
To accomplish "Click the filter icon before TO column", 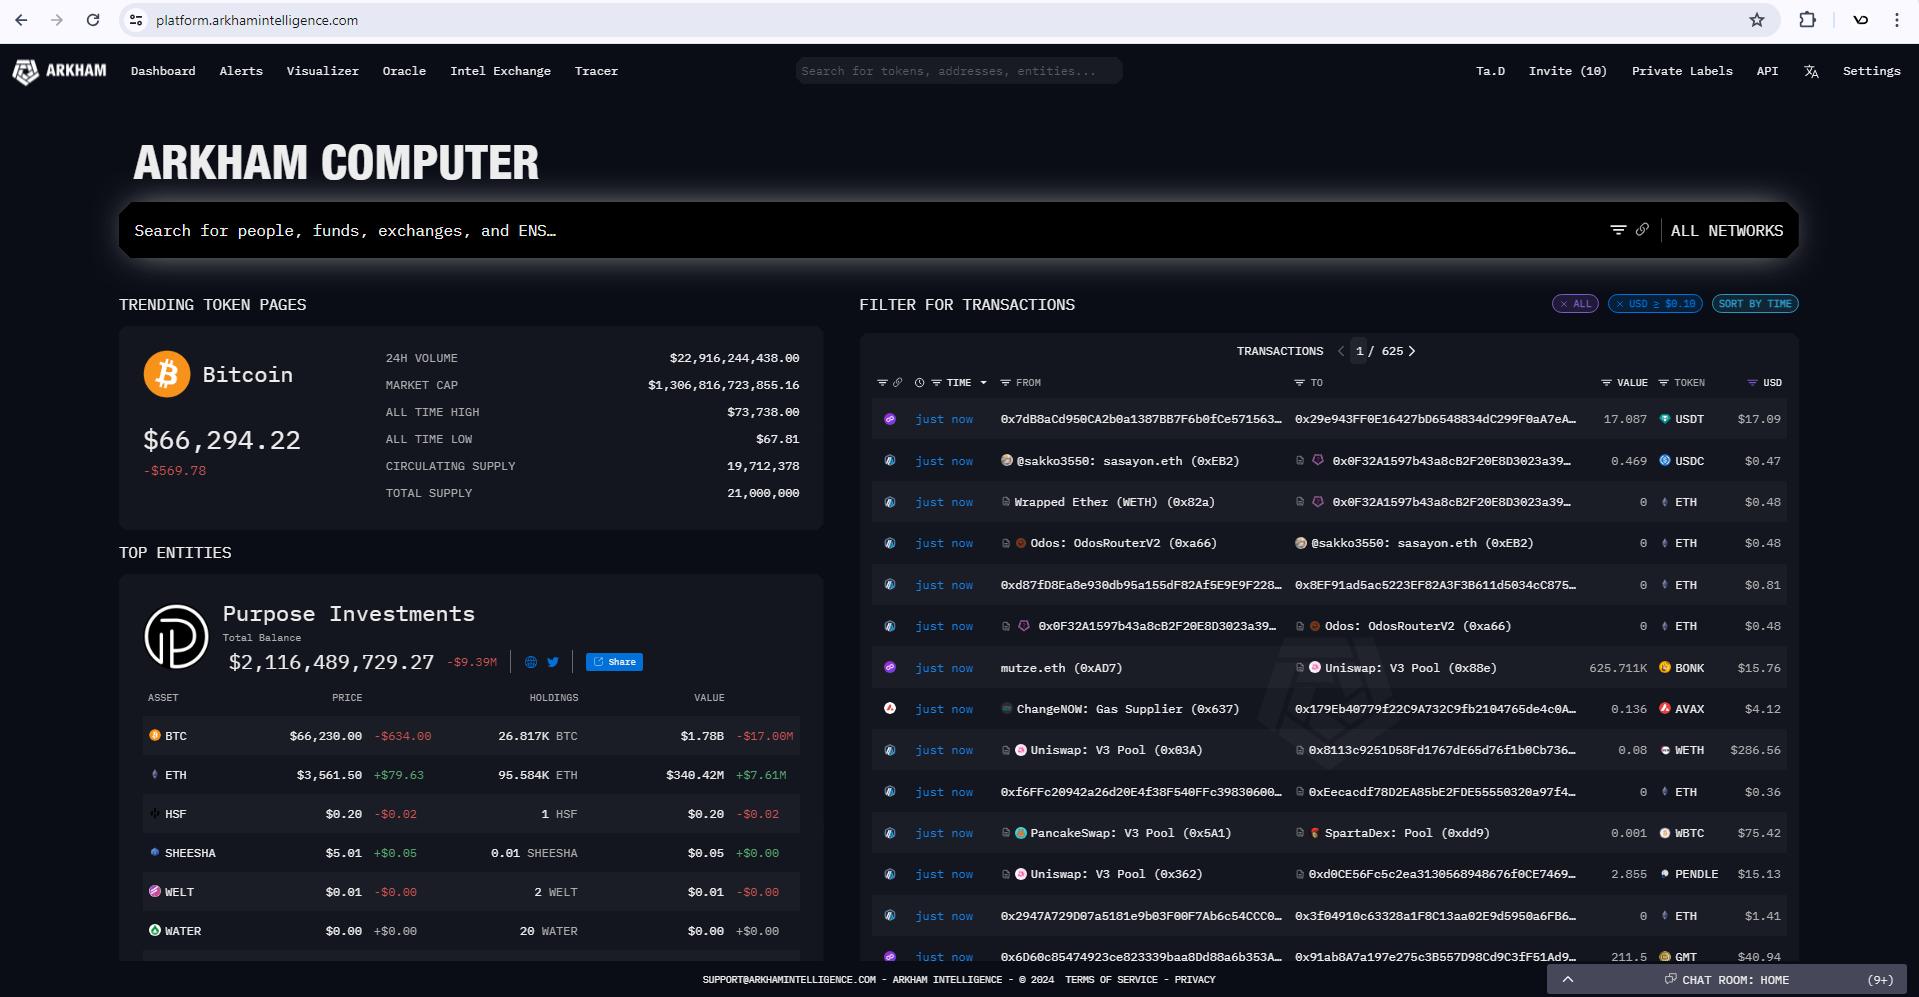I will [1299, 383].
